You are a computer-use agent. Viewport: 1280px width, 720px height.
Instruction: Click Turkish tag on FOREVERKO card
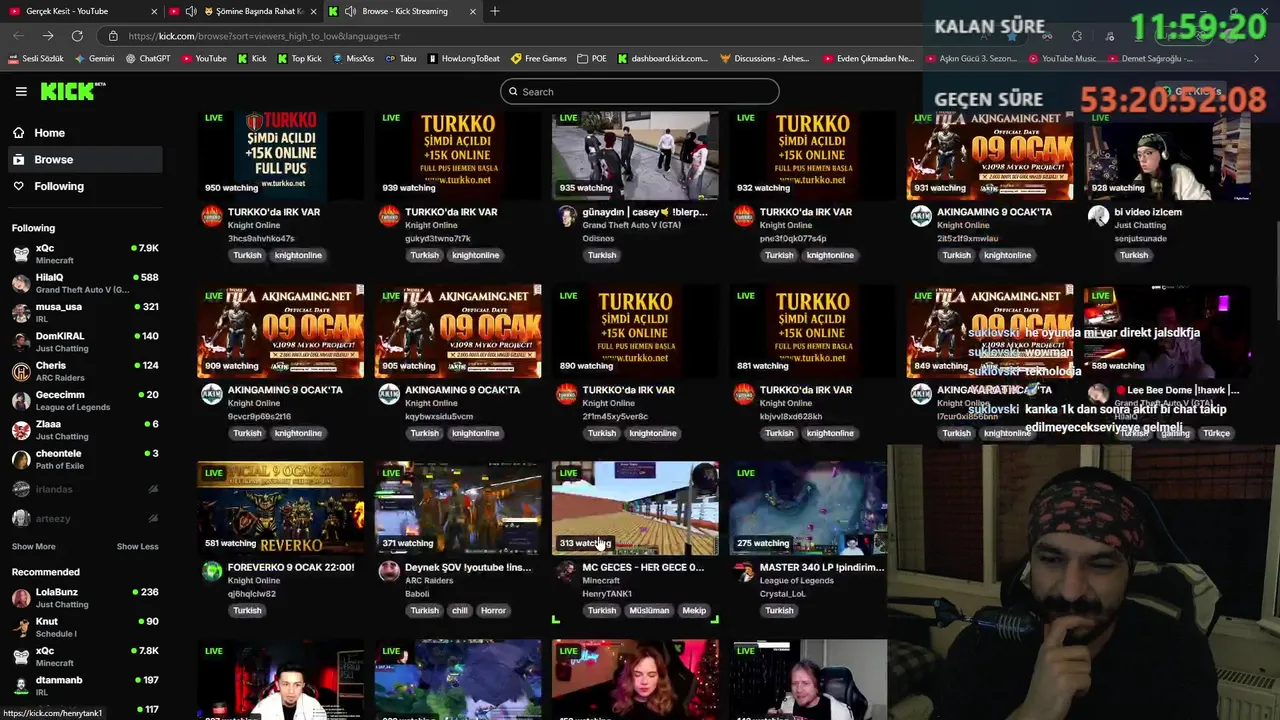coord(247,611)
